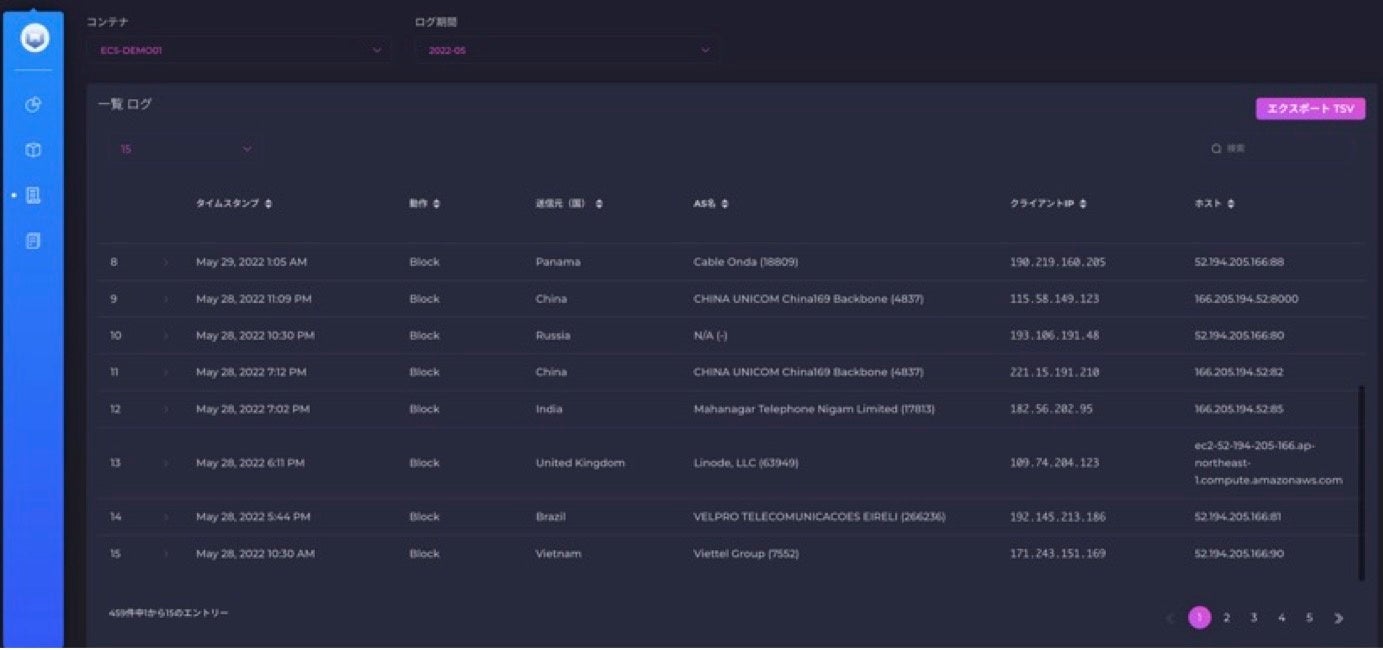Viewport: 1383px width, 650px height.
Task: Expand row 10 Russia chevron
Action: pos(166,335)
